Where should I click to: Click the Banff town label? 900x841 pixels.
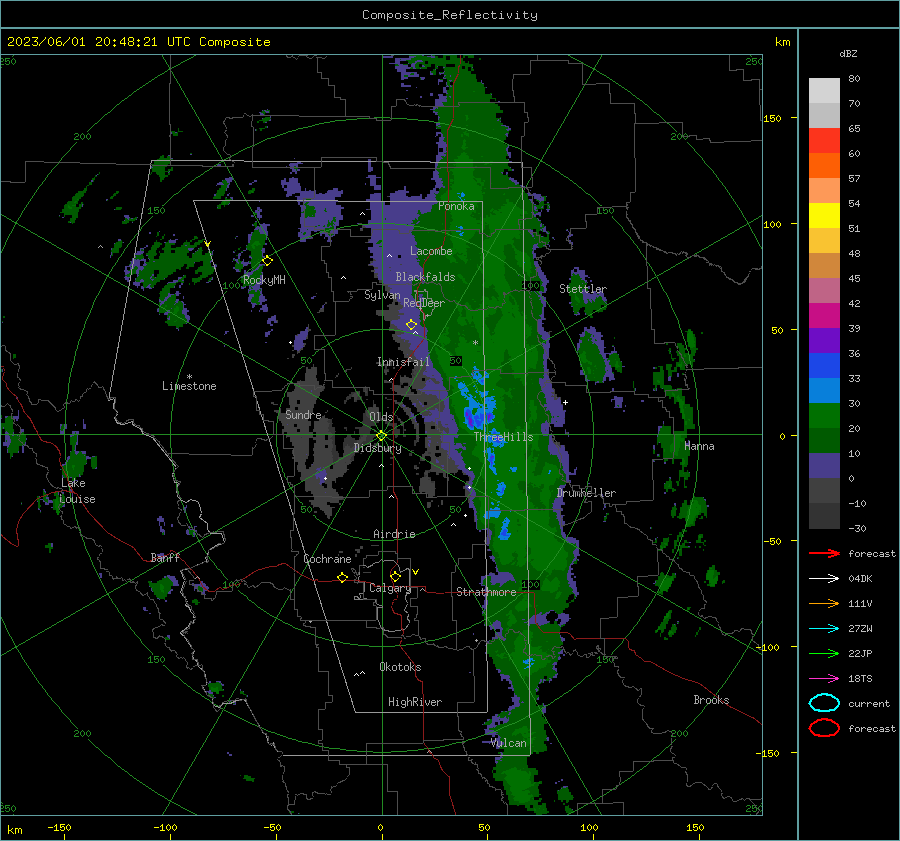pos(165,557)
